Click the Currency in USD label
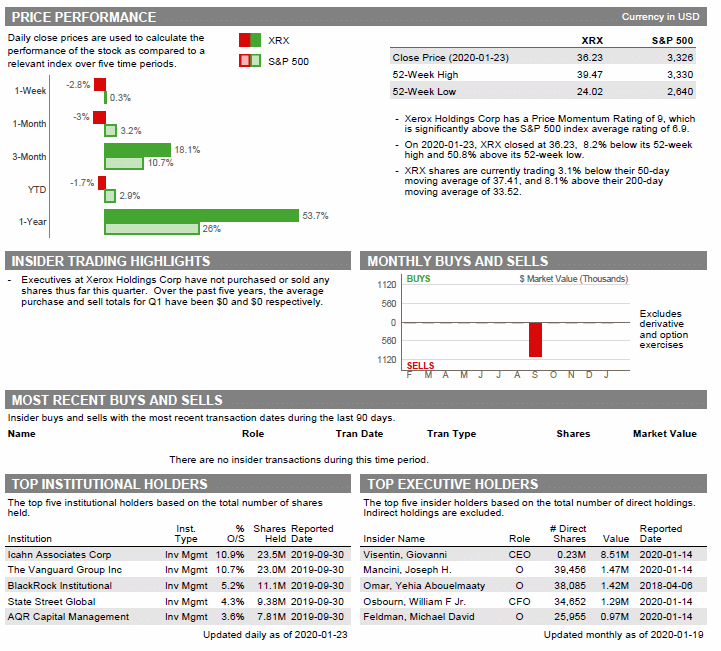 pyautogui.click(x=660, y=17)
